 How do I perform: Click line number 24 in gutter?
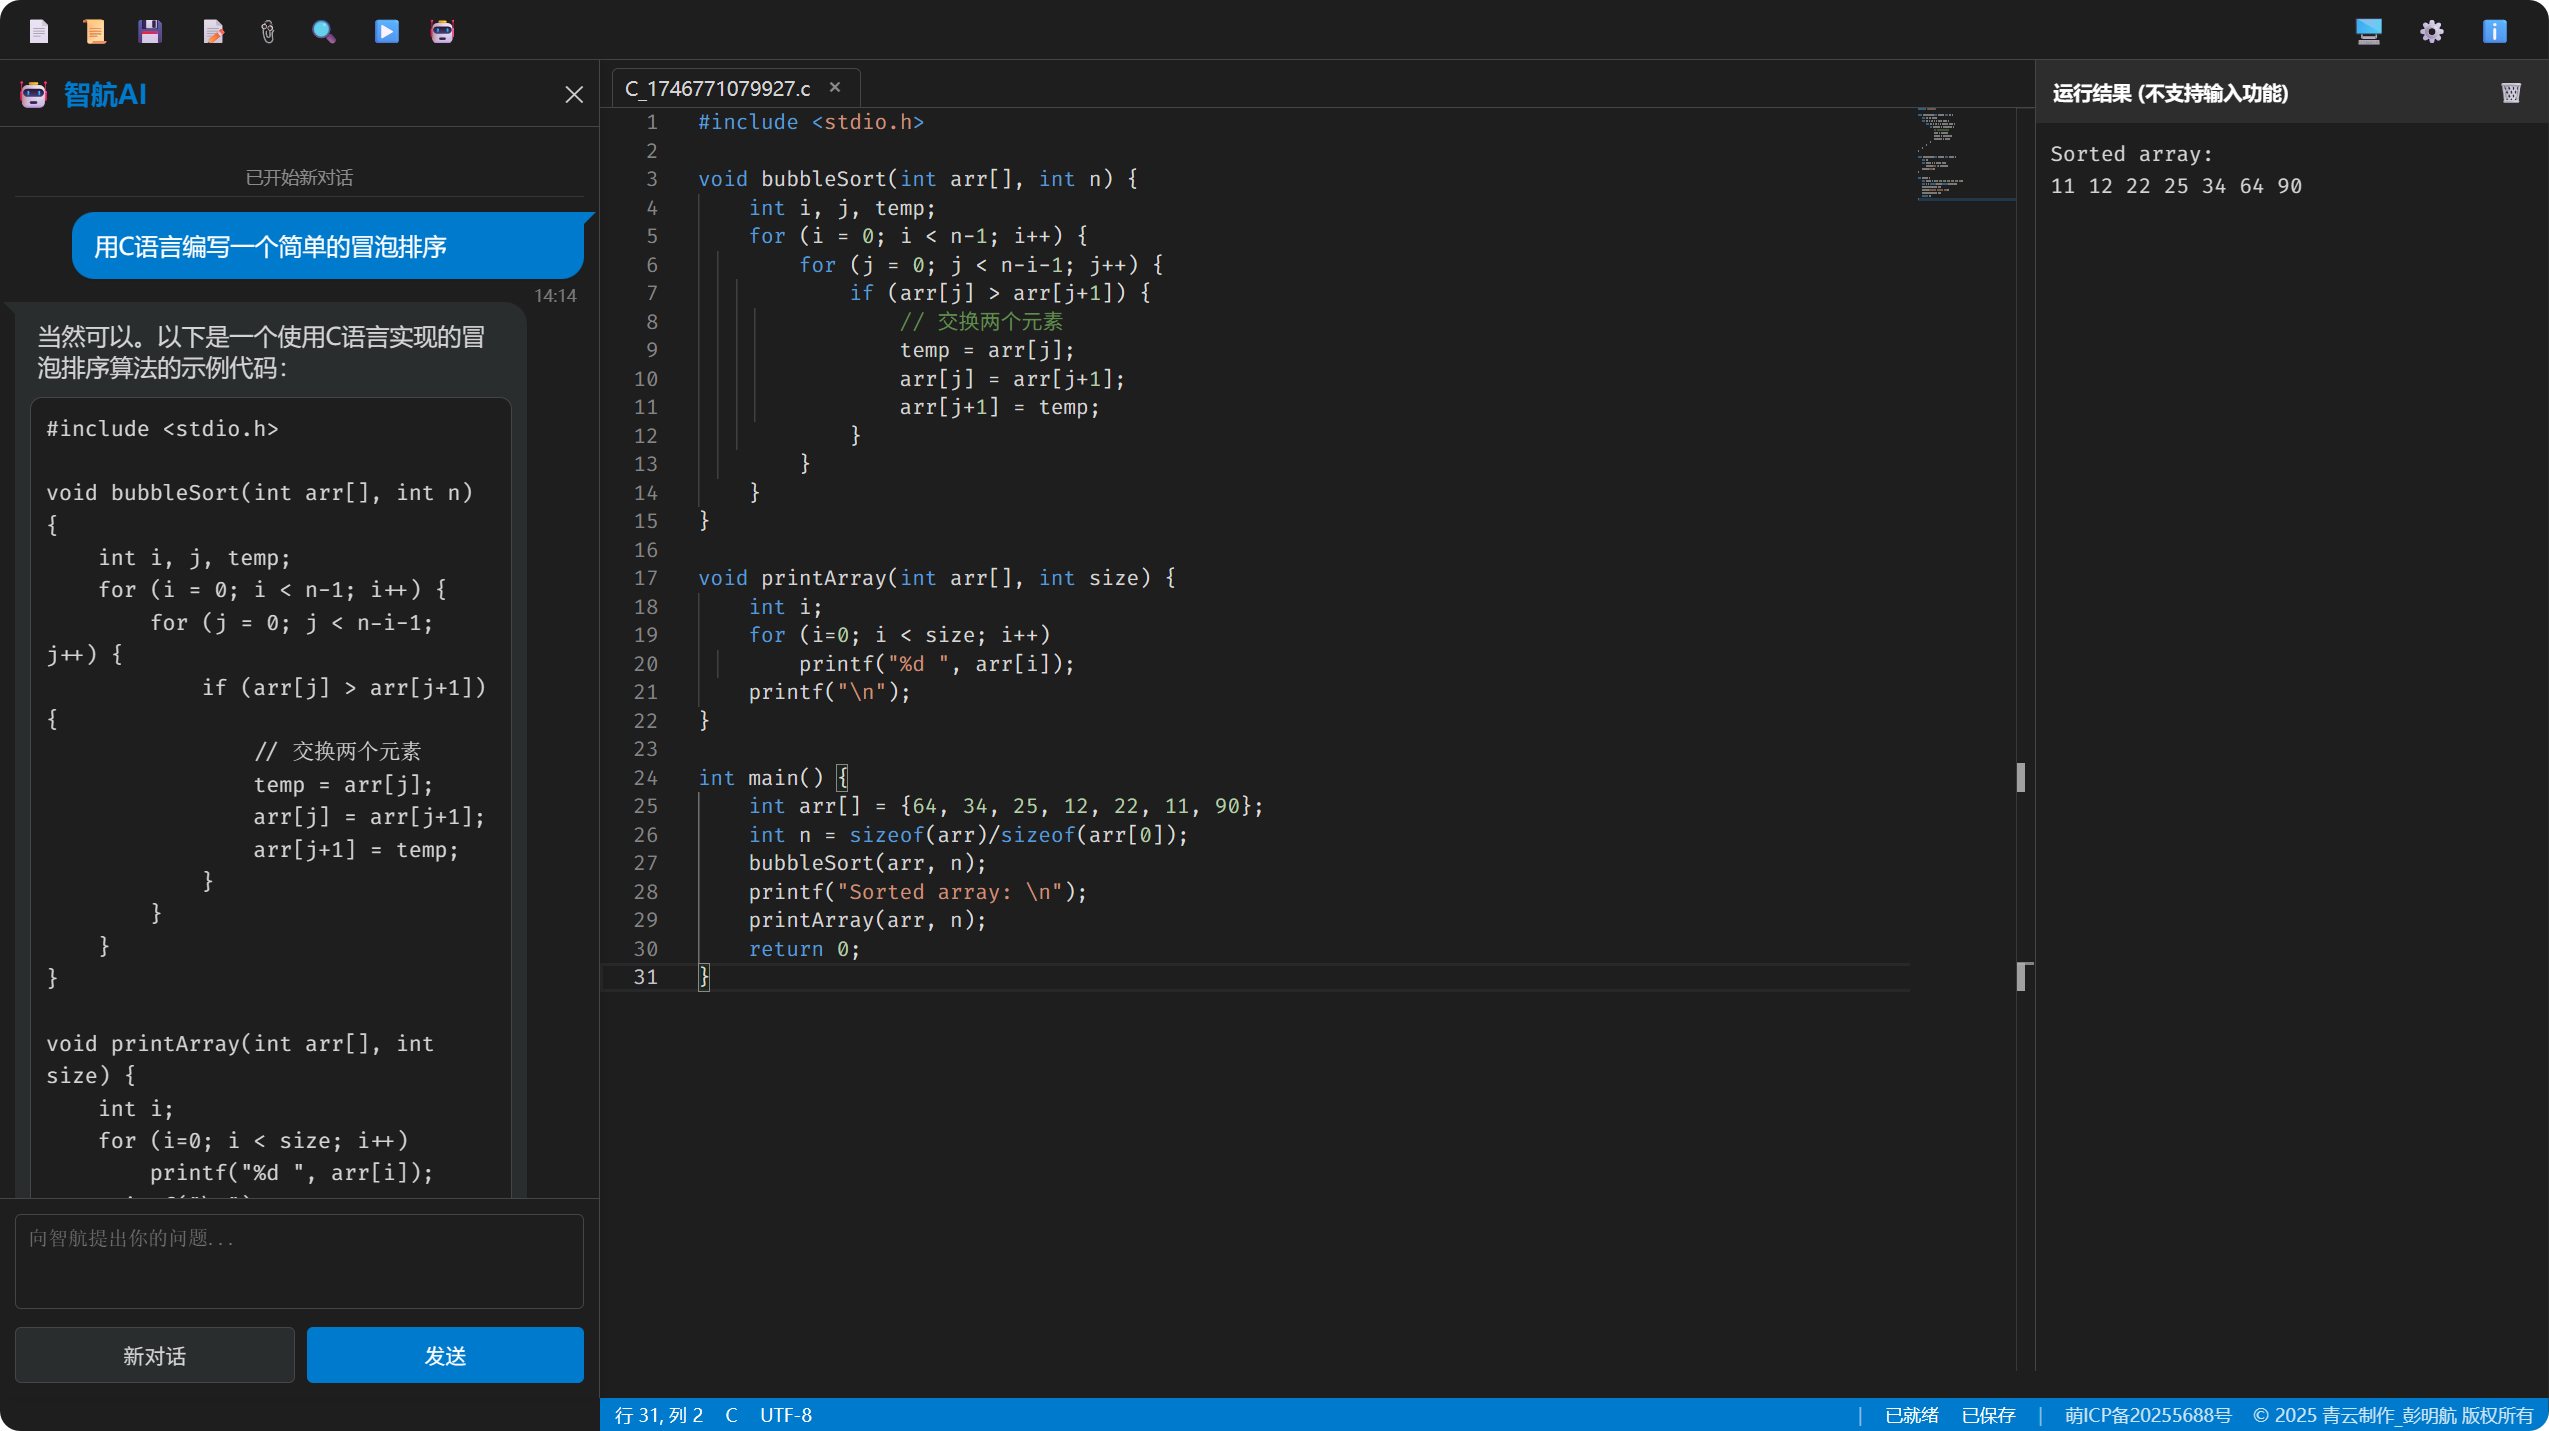click(645, 777)
